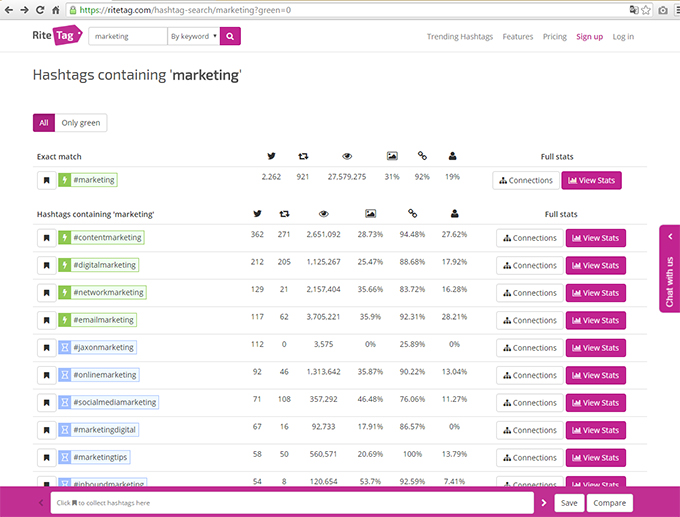This screenshot has width=680, height=517.
Task: Expand the Chat with us side panel
Action: pyautogui.click(x=670, y=269)
